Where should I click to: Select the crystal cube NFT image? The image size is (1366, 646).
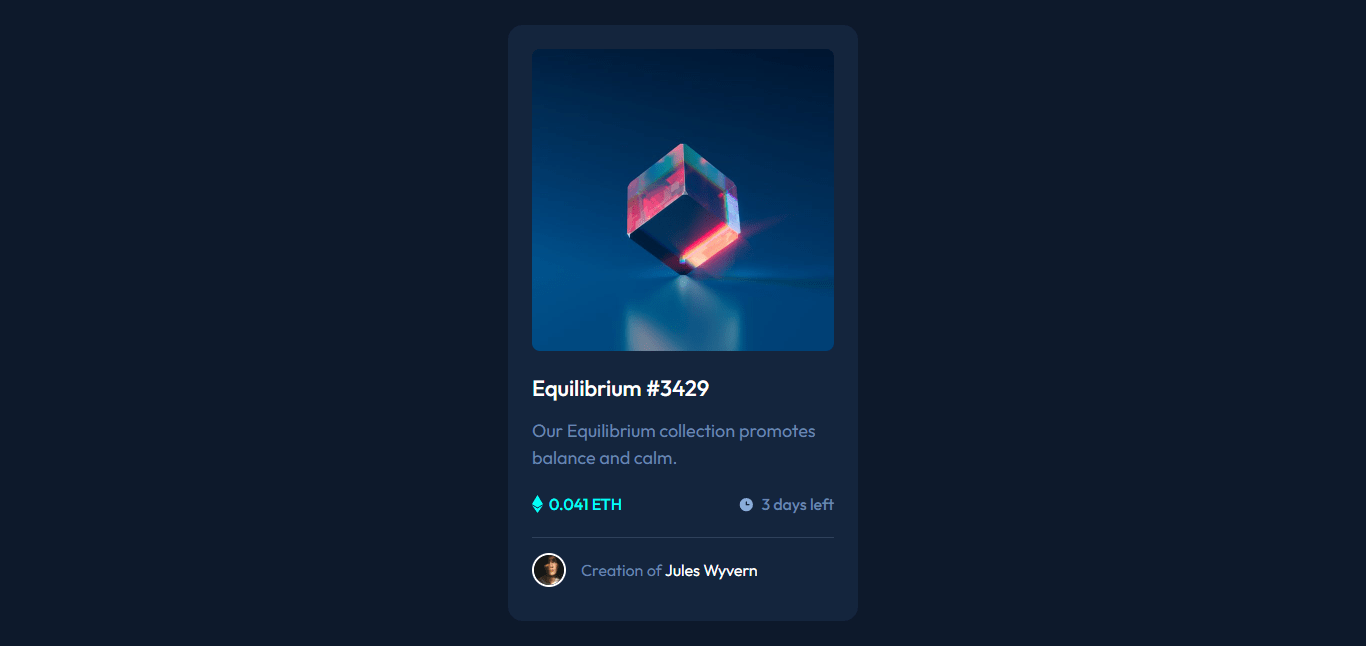pos(683,200)
